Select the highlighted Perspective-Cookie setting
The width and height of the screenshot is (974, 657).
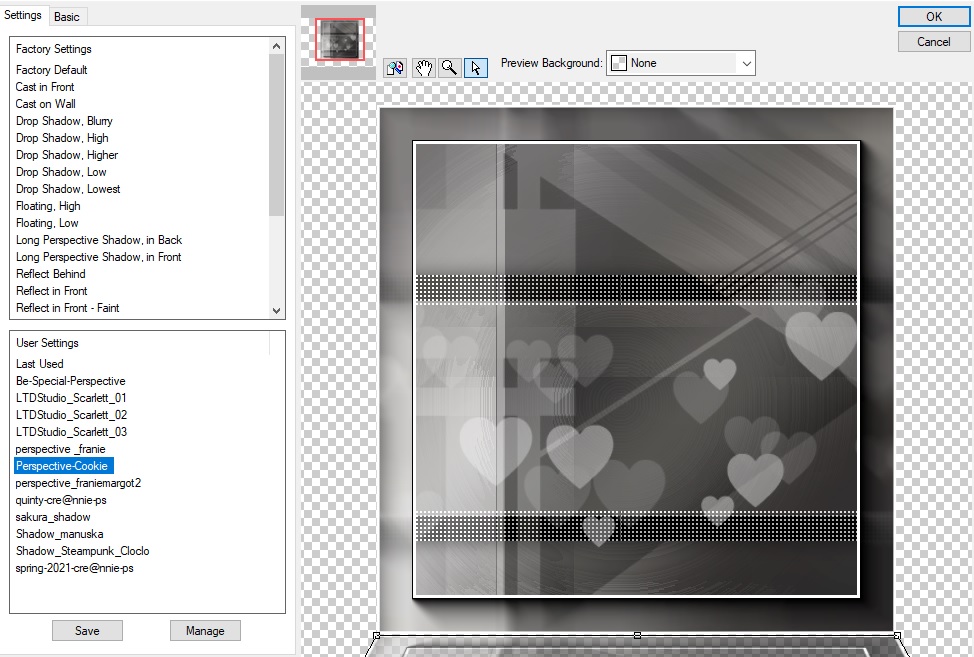click(x=64, y=466)
